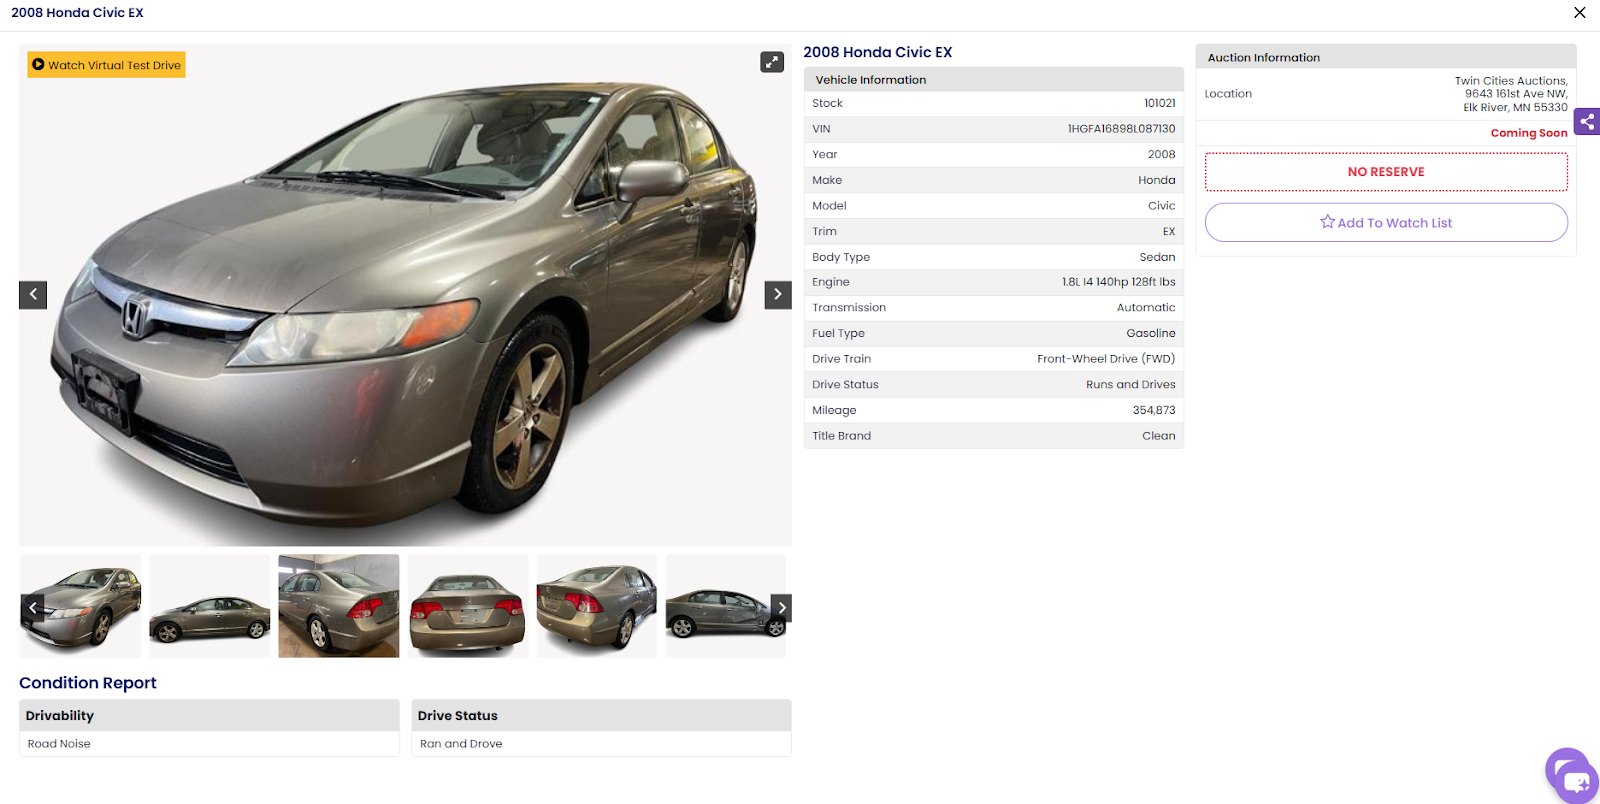The image size is (1600, 804).
Task: Watch Virtual Test Drive video
Action: point(106,65)
